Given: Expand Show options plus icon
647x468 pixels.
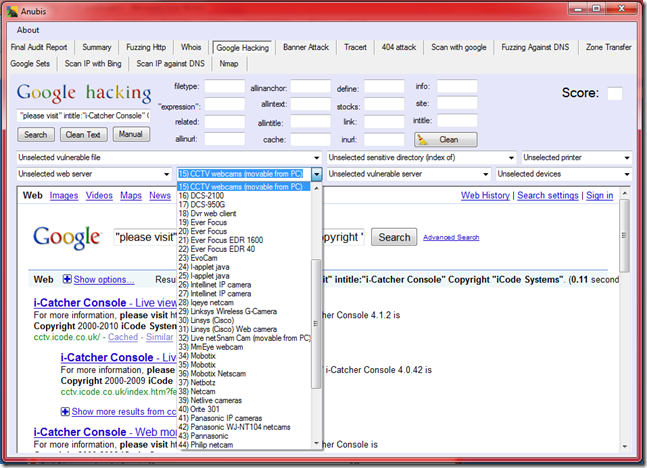Looking at the screenshot, I should click(x=67, y=279).
